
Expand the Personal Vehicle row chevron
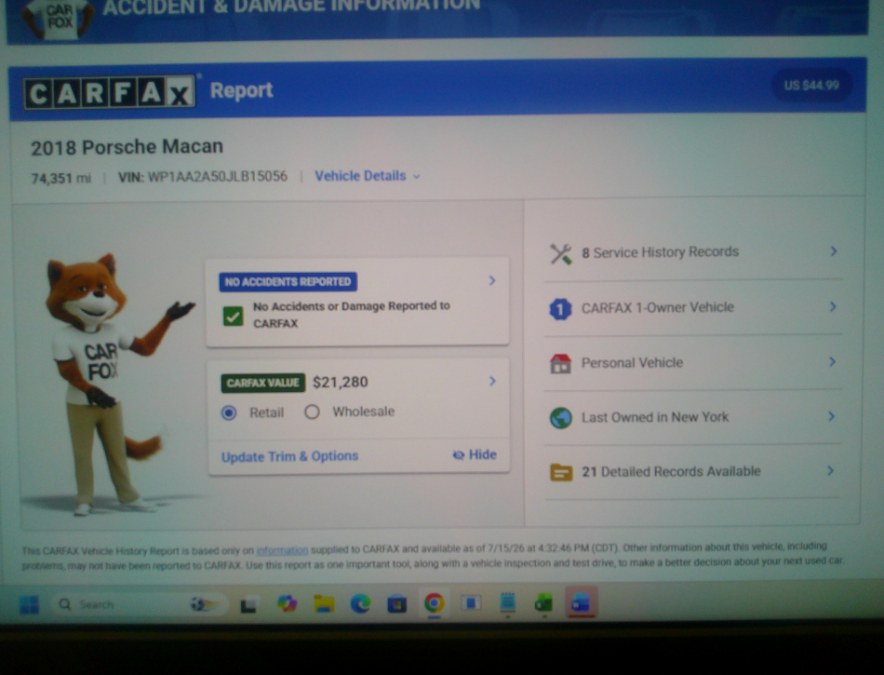coord(832,362)
